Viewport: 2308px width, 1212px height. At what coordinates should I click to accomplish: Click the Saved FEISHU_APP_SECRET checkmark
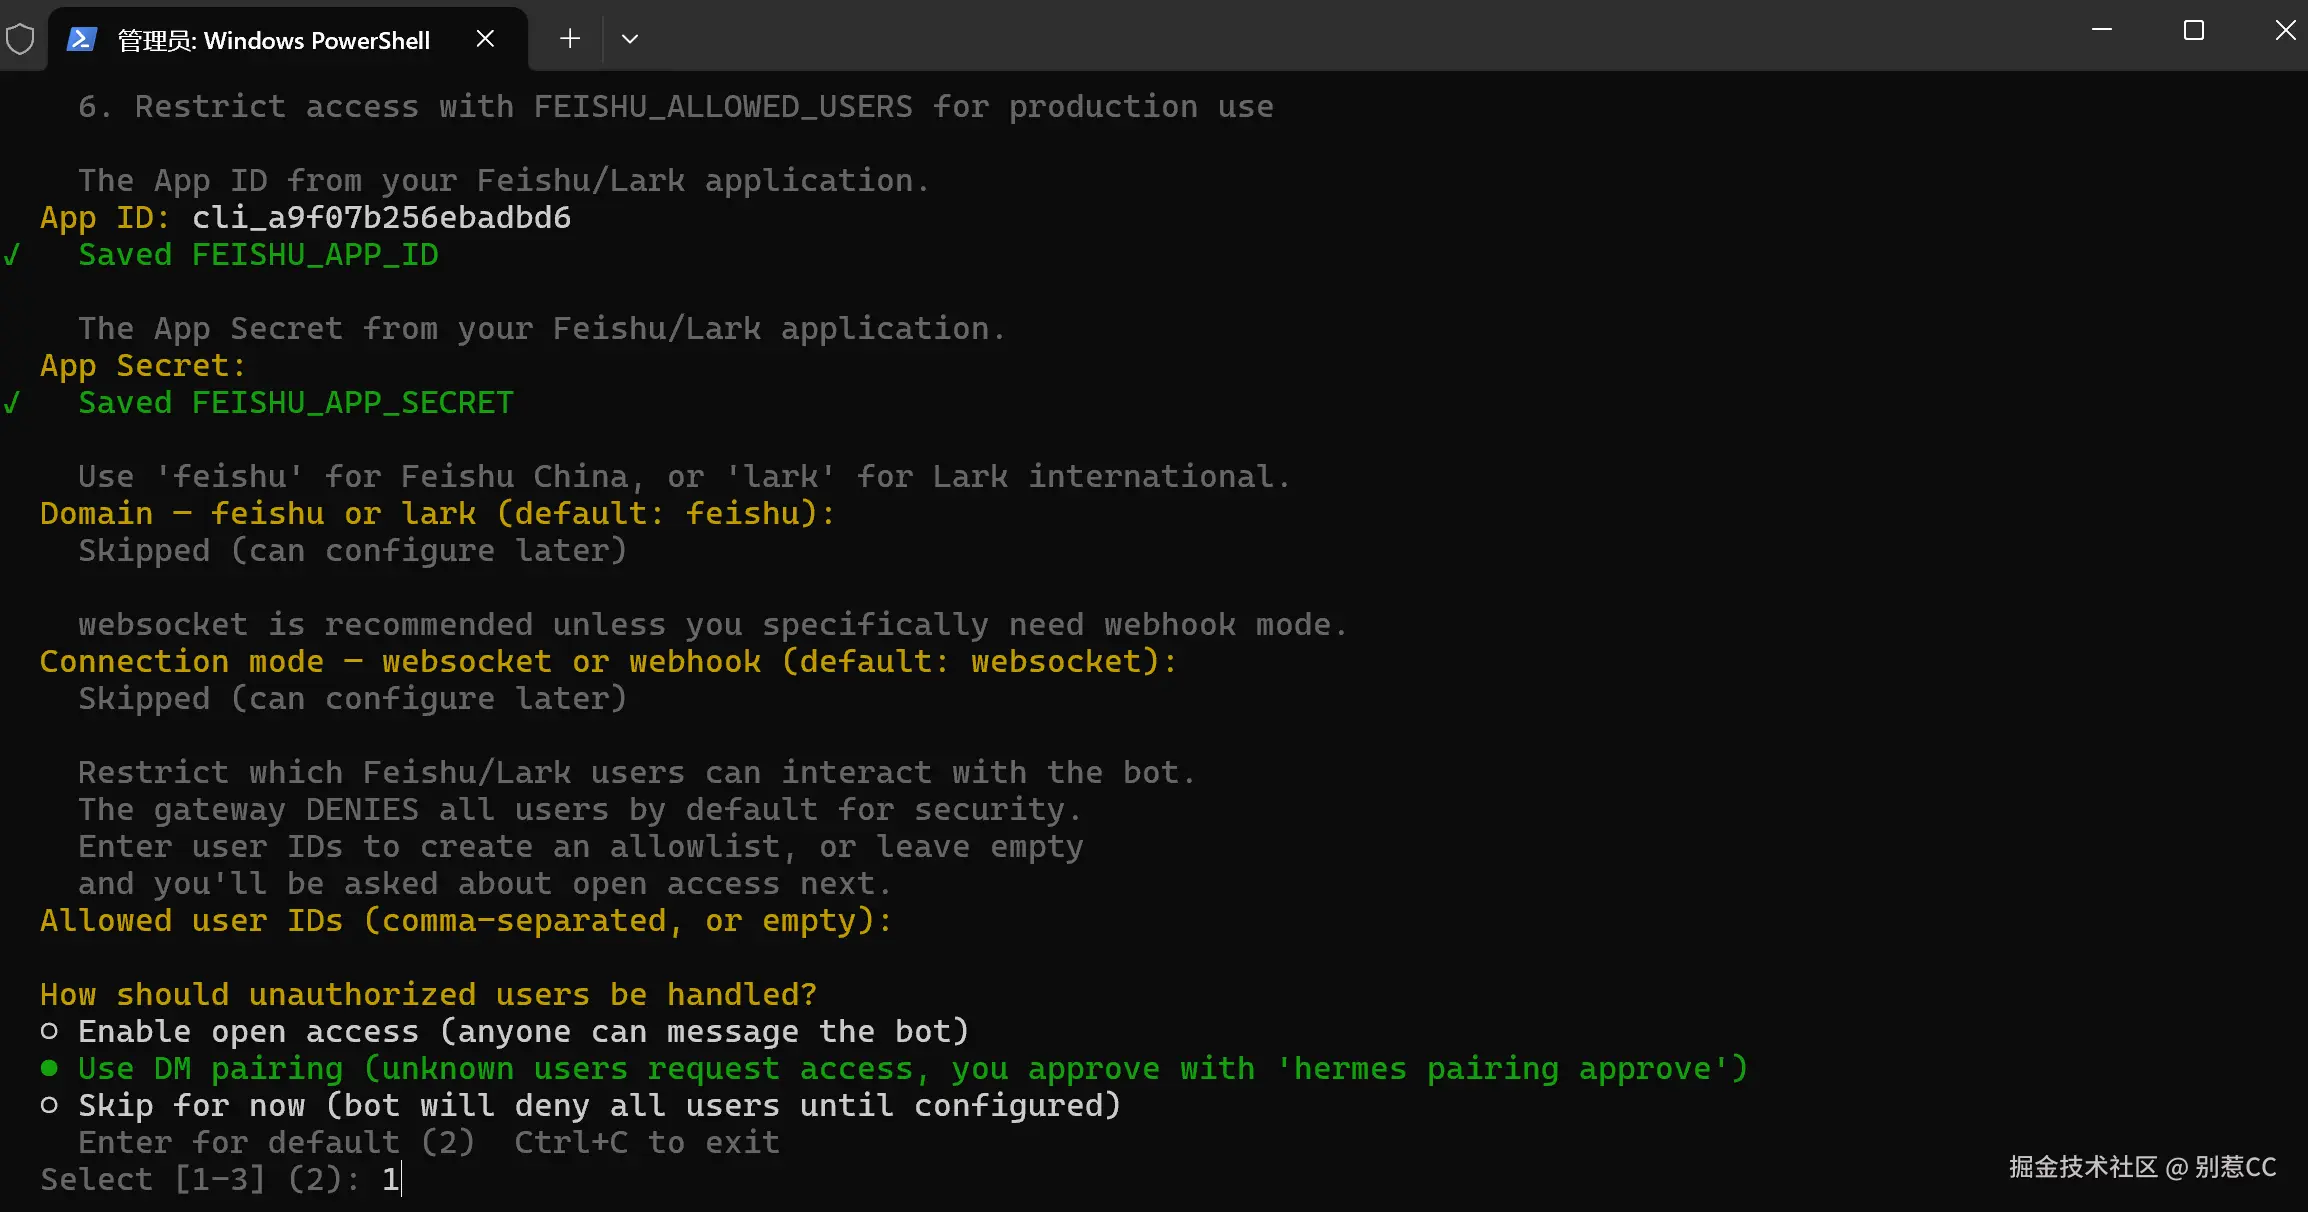point(12,403)
